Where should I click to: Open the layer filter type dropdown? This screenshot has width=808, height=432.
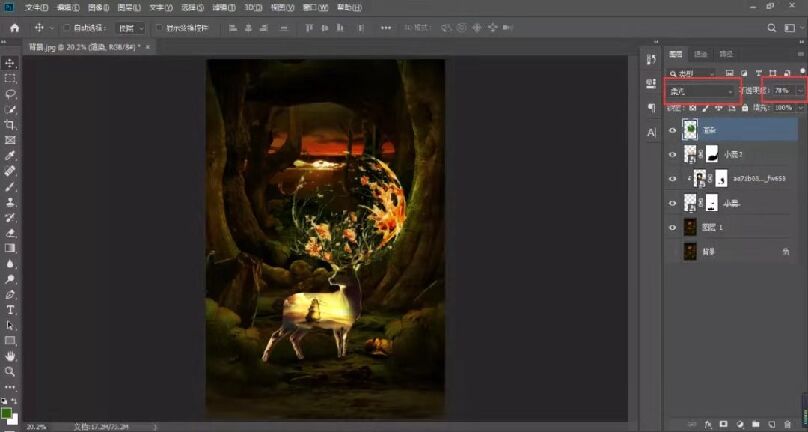[x=692, y=74]
